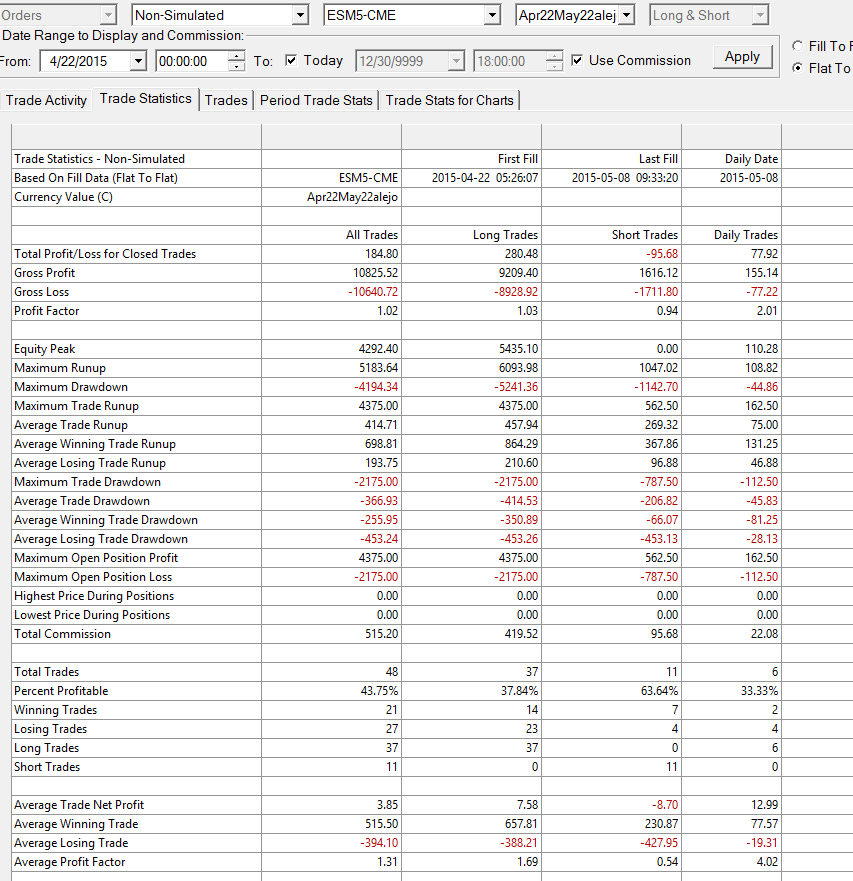Open the From date 4/22/2015 dropdown arrow

[x=138, y=61]
